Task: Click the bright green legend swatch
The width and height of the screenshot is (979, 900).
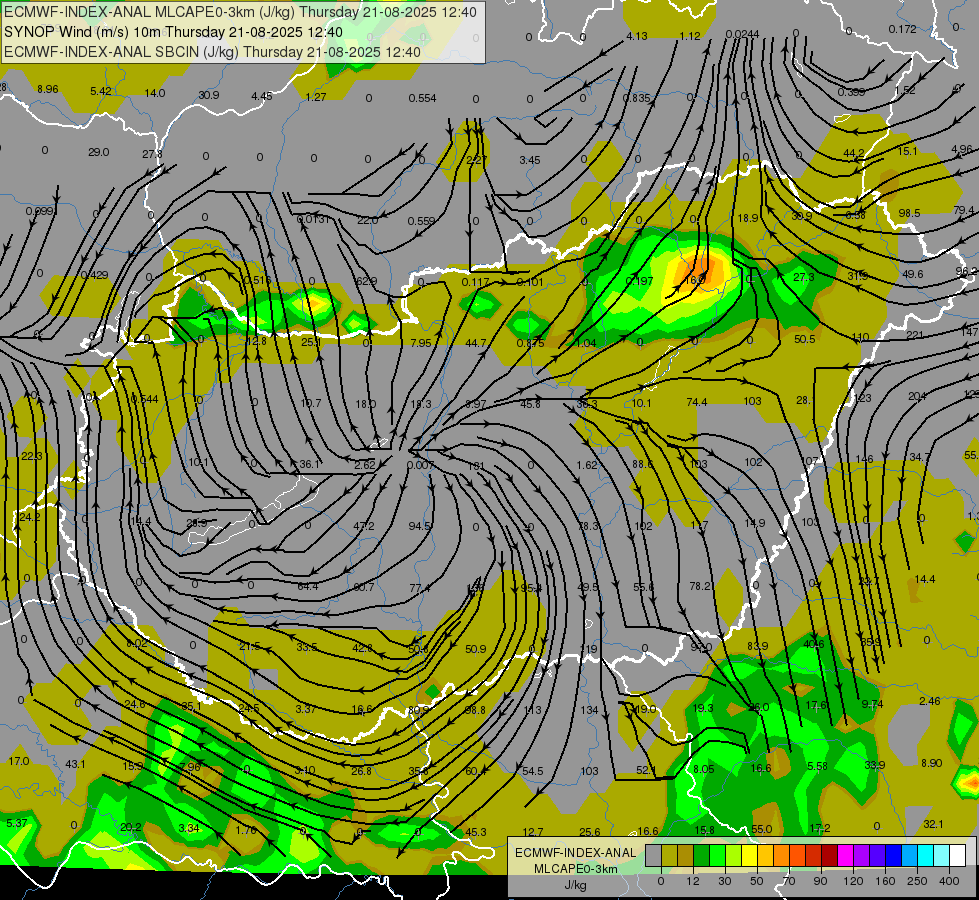Action: (x=717, y=856)
